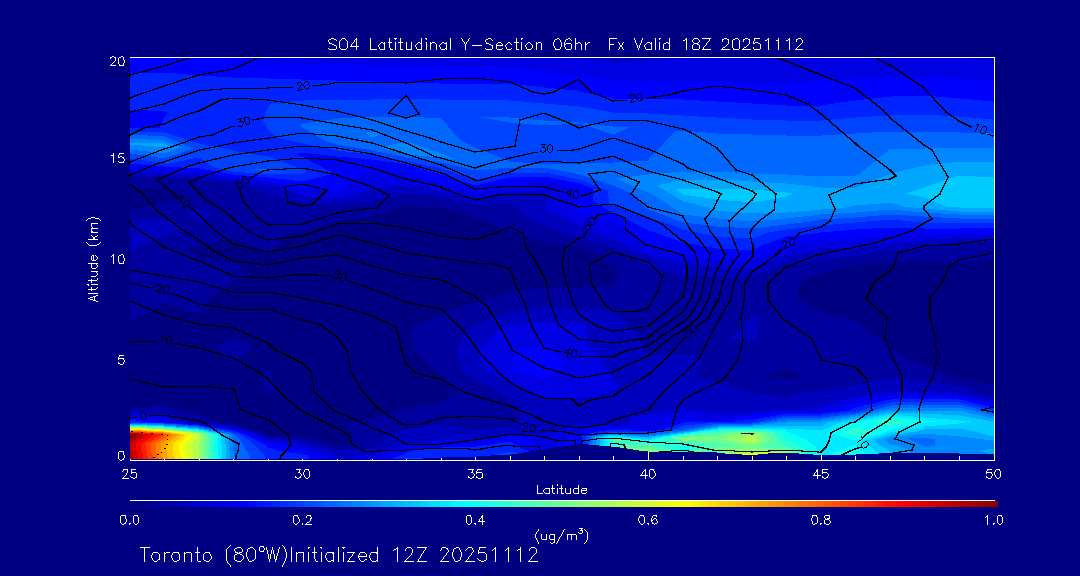Click latitude axis tick label "30"
Image resolution: width=1080 pixels, height=576 pixels.
[302, 474]
